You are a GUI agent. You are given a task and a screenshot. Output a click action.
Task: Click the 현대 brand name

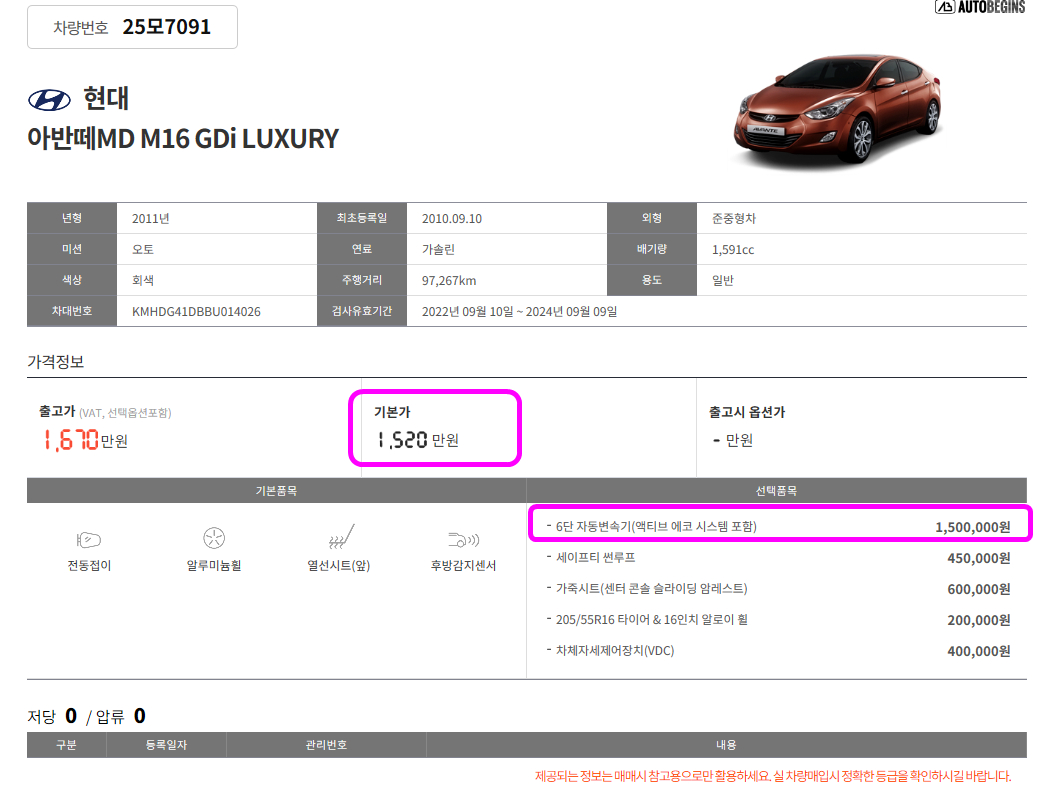pyautogui.click(x=105, y=99)
